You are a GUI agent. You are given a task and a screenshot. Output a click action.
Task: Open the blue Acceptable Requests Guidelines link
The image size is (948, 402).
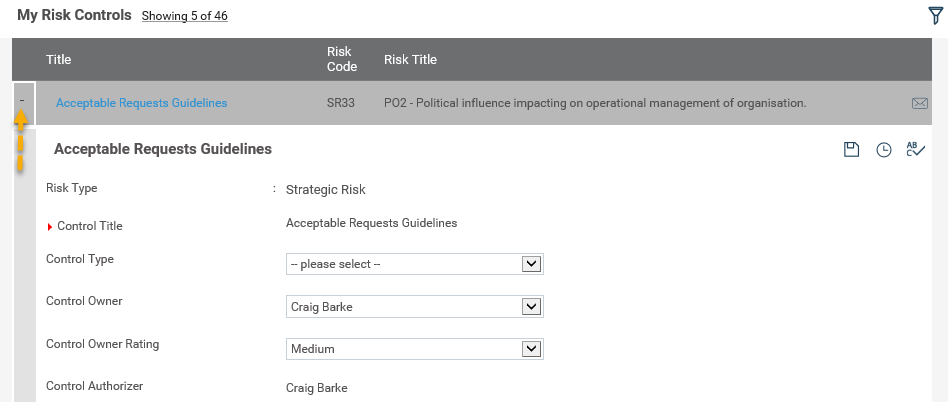click(x=141, y=103)
